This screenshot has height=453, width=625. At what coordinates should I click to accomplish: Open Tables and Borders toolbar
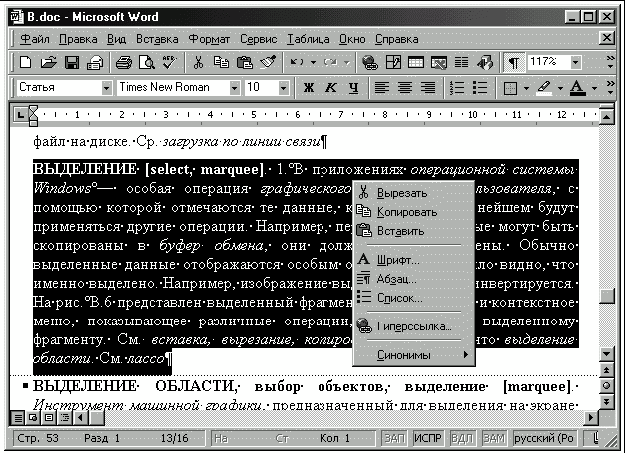coord(393,62)
